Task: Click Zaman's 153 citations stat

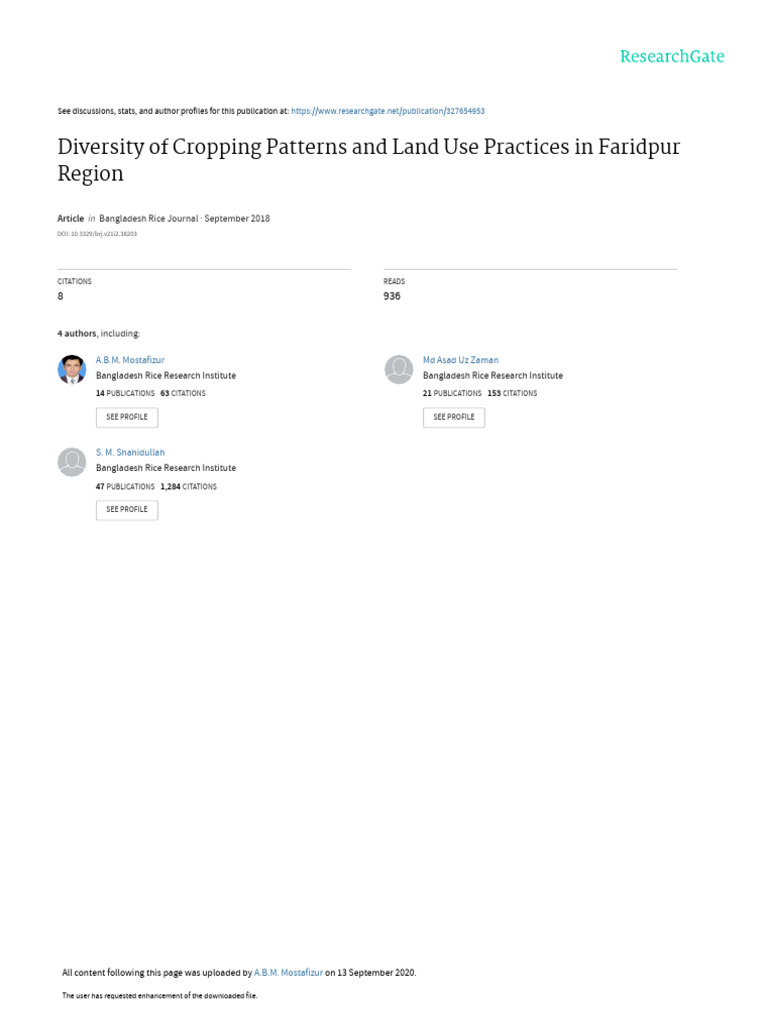Action: tap(512, 394)
